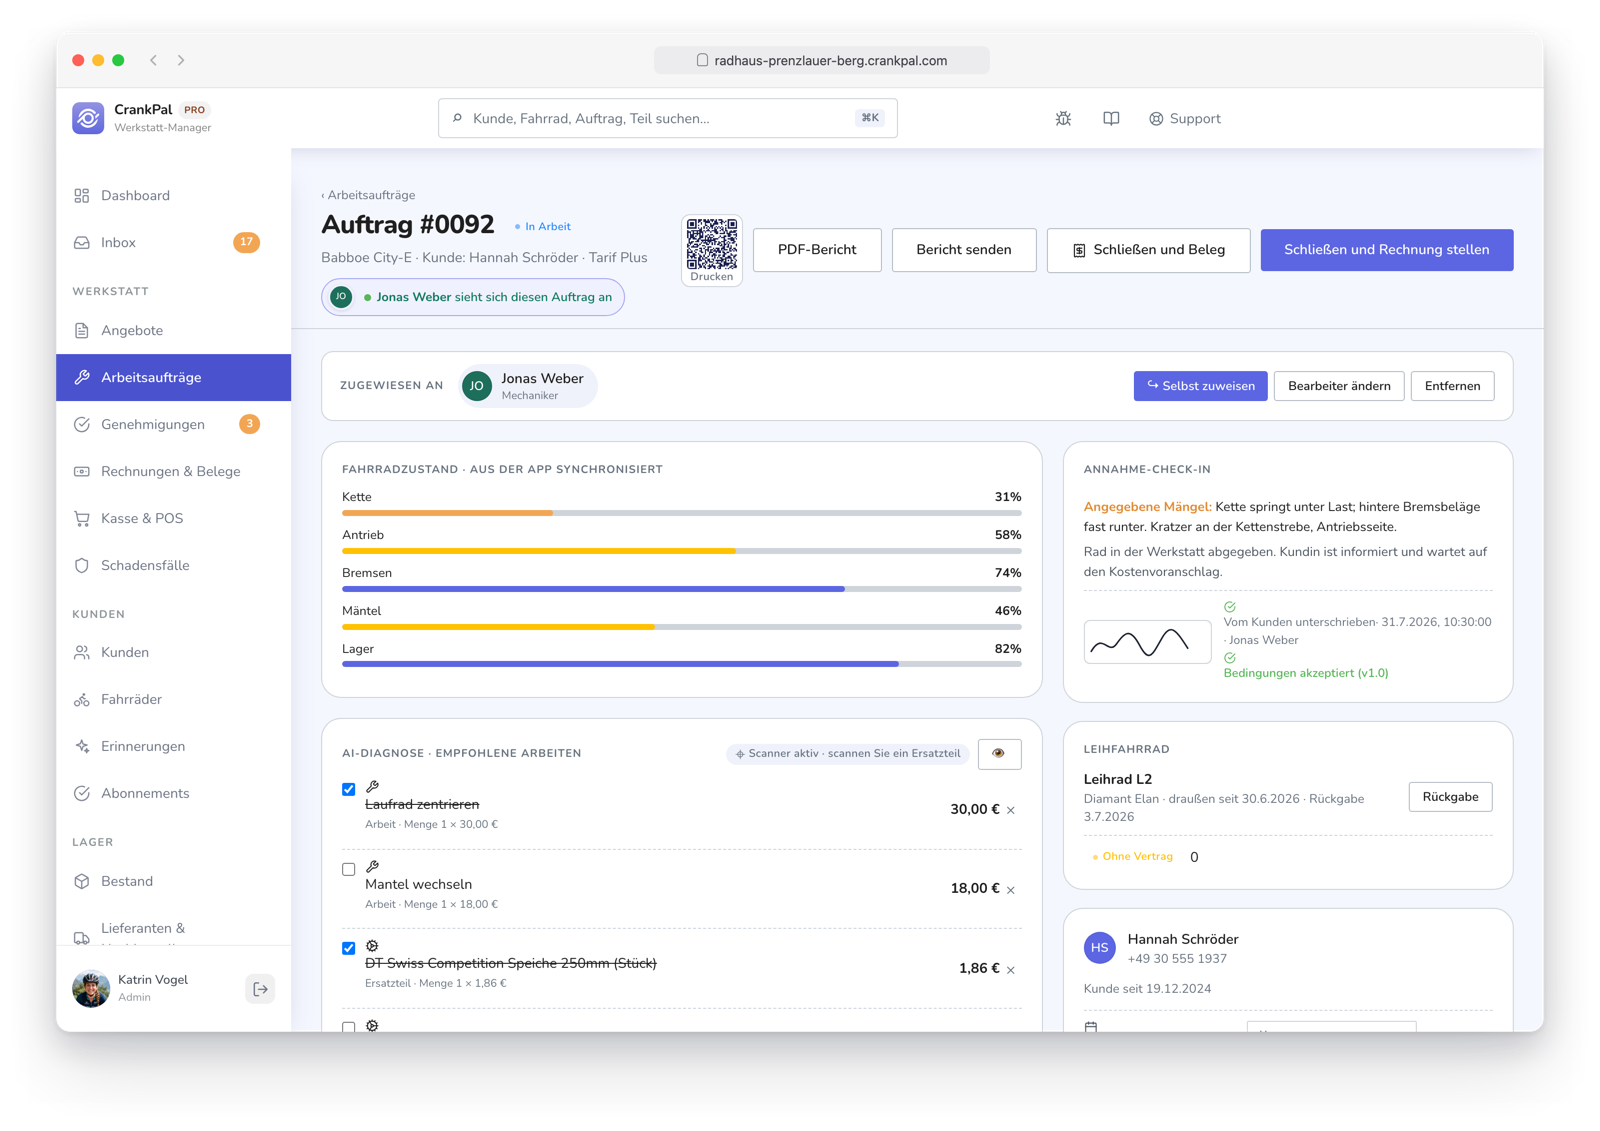Click Schließen und Rechnung stellen button
The image size is (1600, 1131).
coord(1386,250)
